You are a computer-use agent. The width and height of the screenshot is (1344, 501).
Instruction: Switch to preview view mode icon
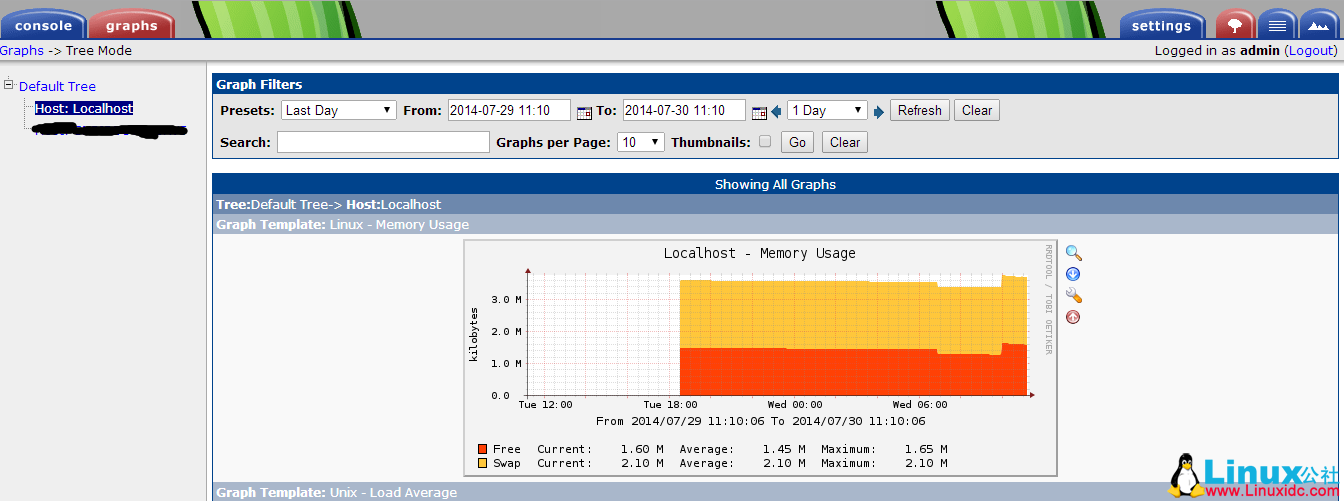pyautogui.click(x=1317, y=25)
